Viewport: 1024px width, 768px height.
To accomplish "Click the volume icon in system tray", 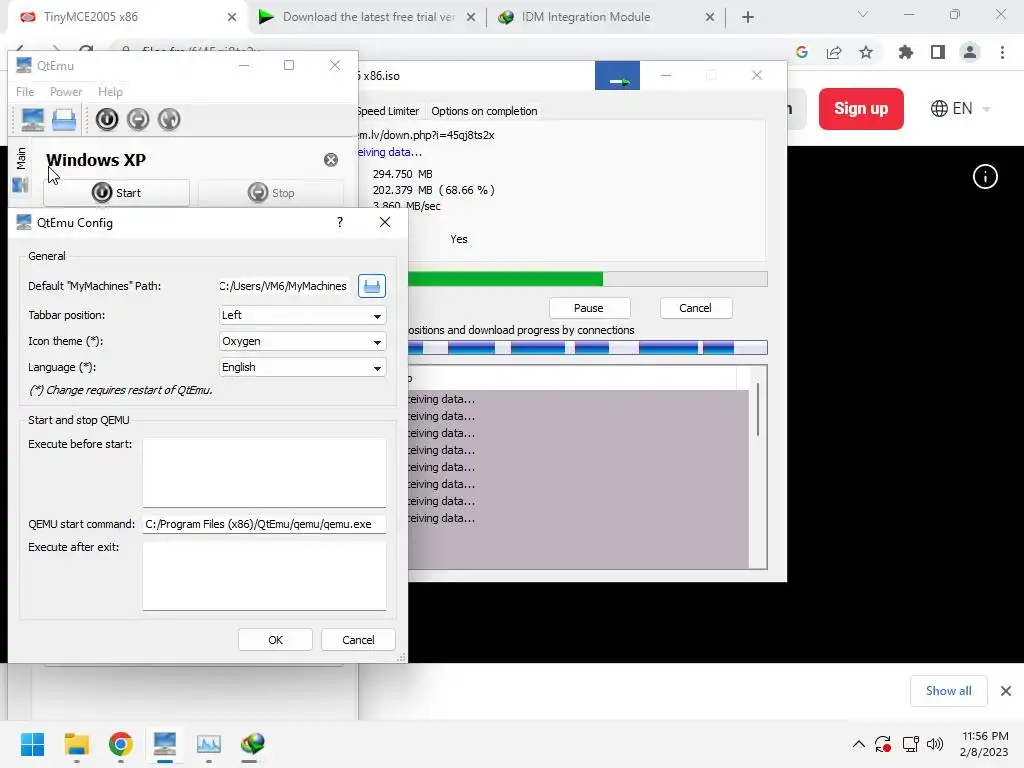I will (935, 744).
